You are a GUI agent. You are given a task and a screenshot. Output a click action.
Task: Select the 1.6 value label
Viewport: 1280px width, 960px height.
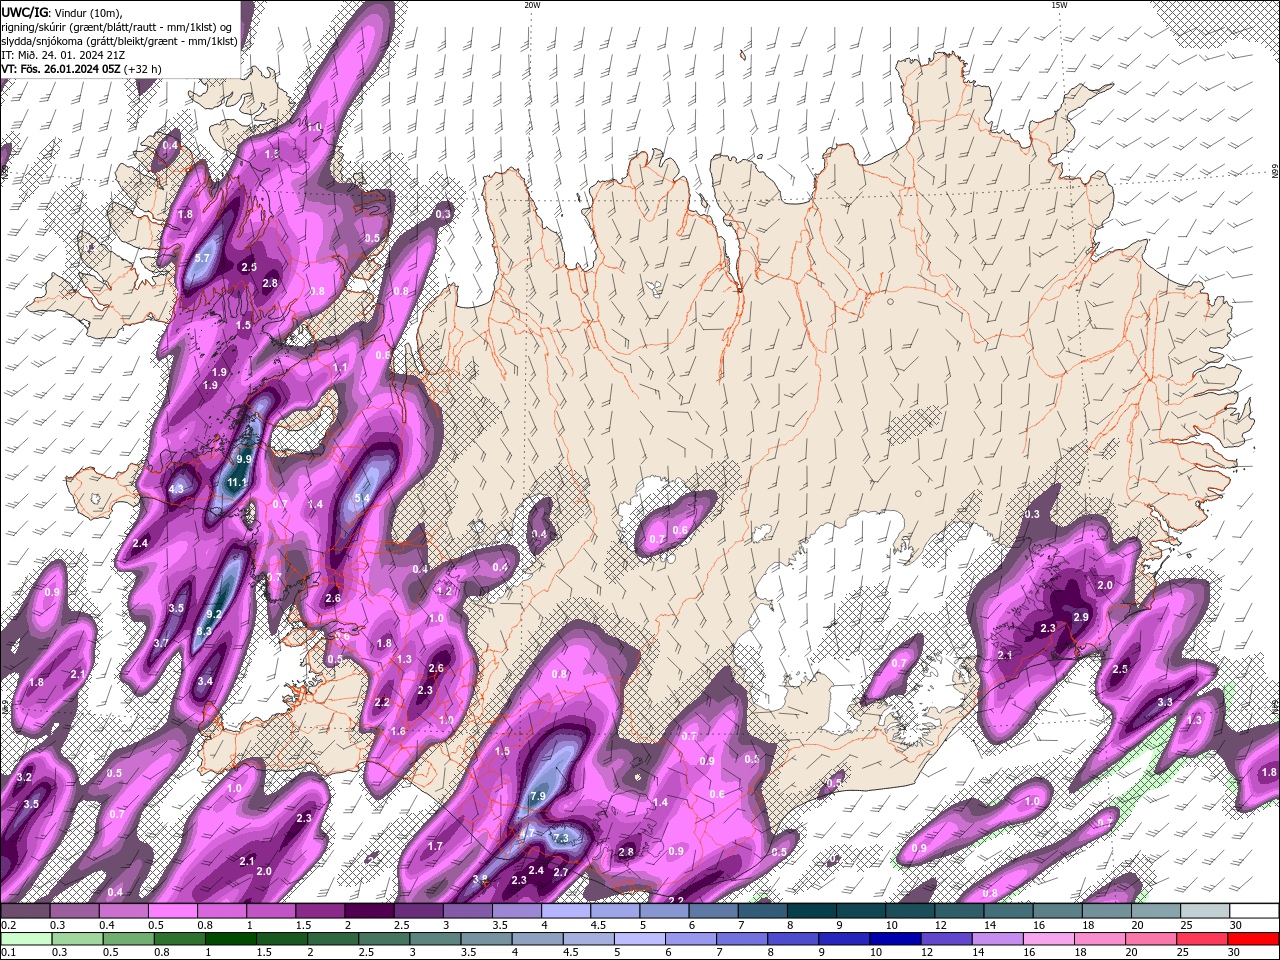pyautogui.click(x=398, y=732)
